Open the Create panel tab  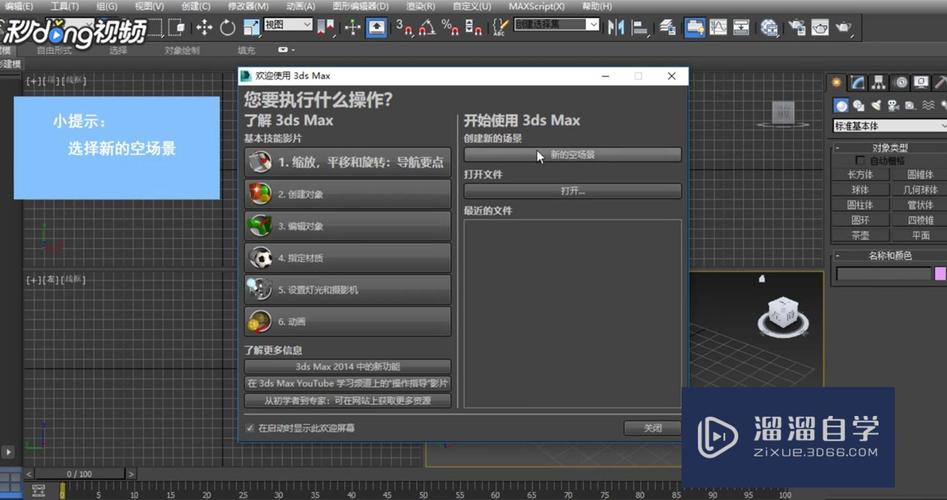pos(836,82)
